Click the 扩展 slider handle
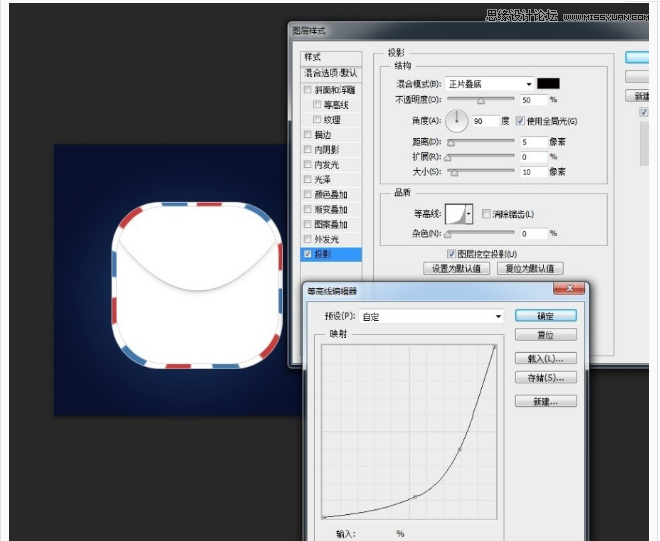Viewport: 660px width, 541px height. point(448,158)
